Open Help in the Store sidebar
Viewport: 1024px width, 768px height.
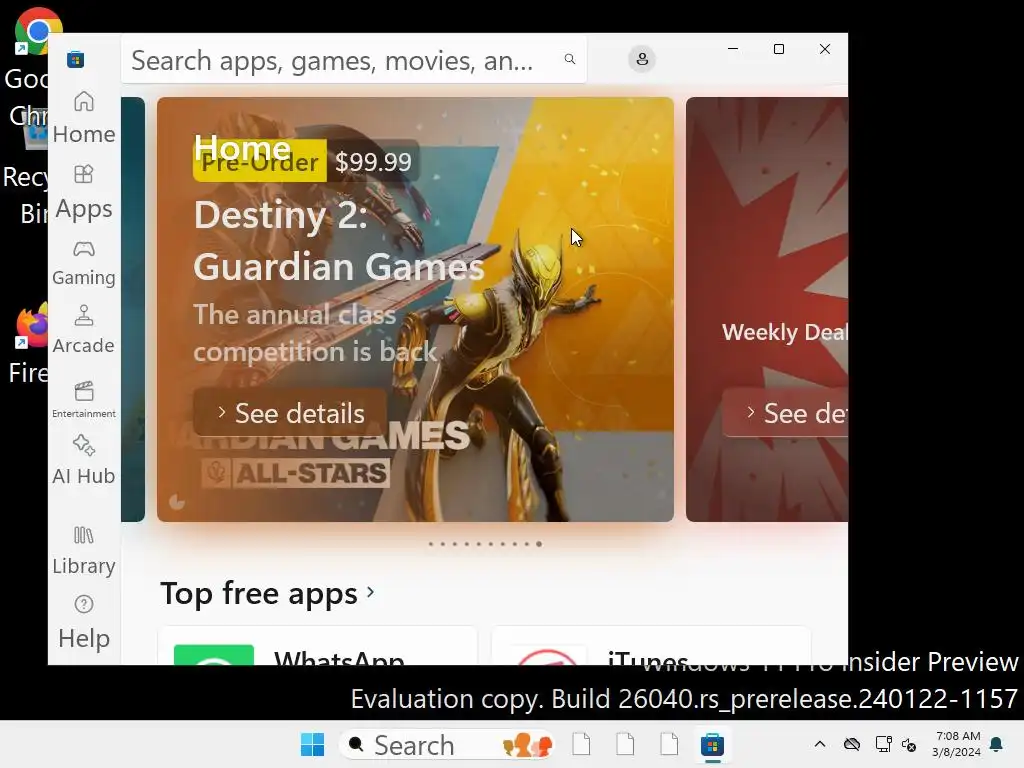pyautogui.click(x=84, y=622)
